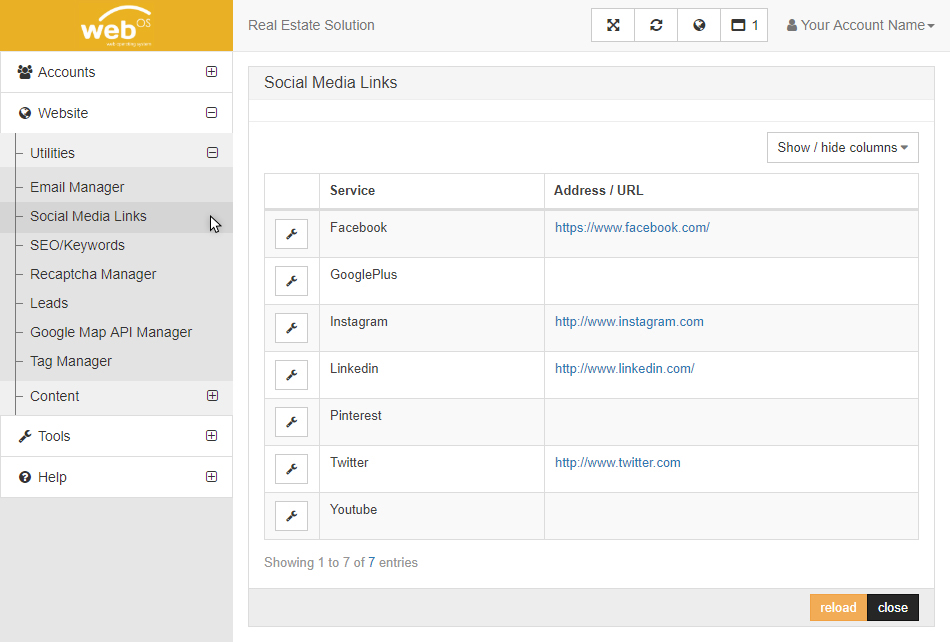
Task: Edit Youtube row with wrench icon
Action: coord(291,516)
